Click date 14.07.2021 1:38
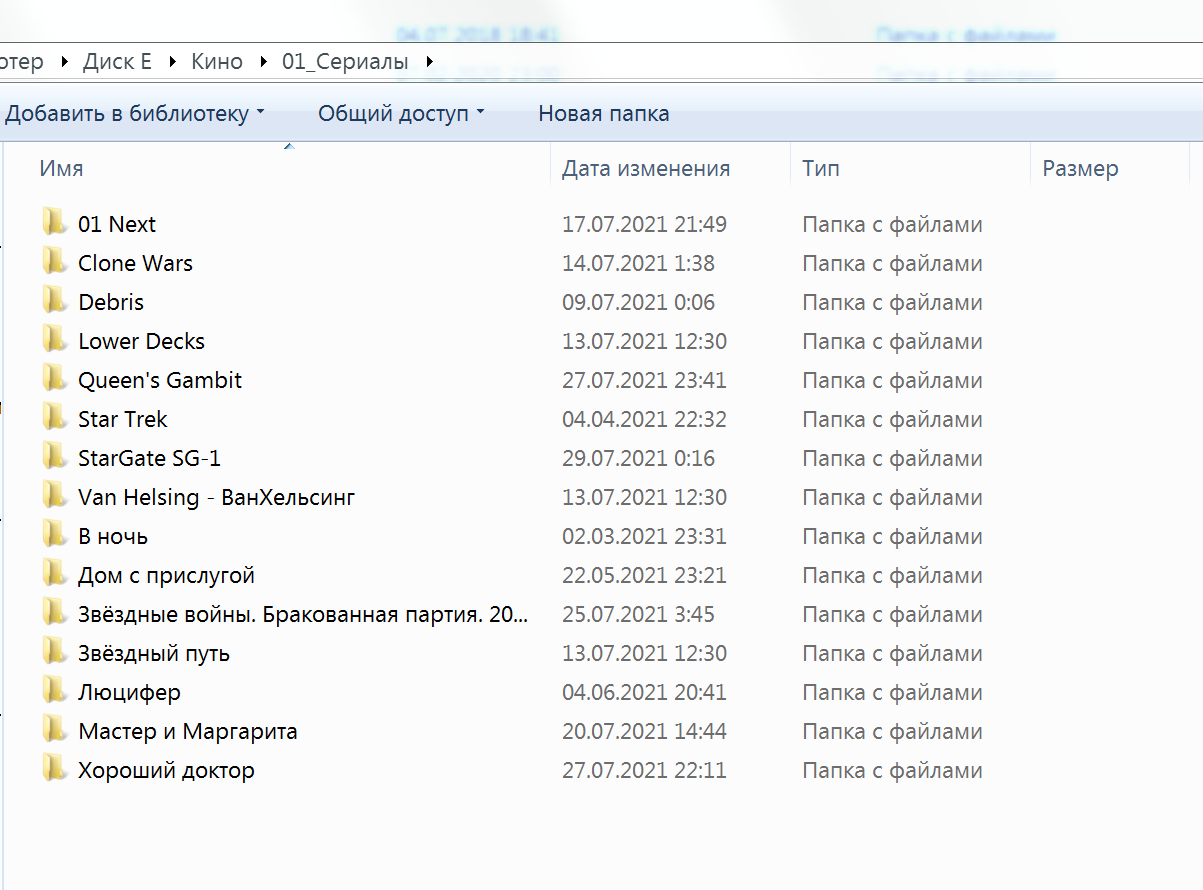Viewport: 1203px width, 890px height. point(638,263)
